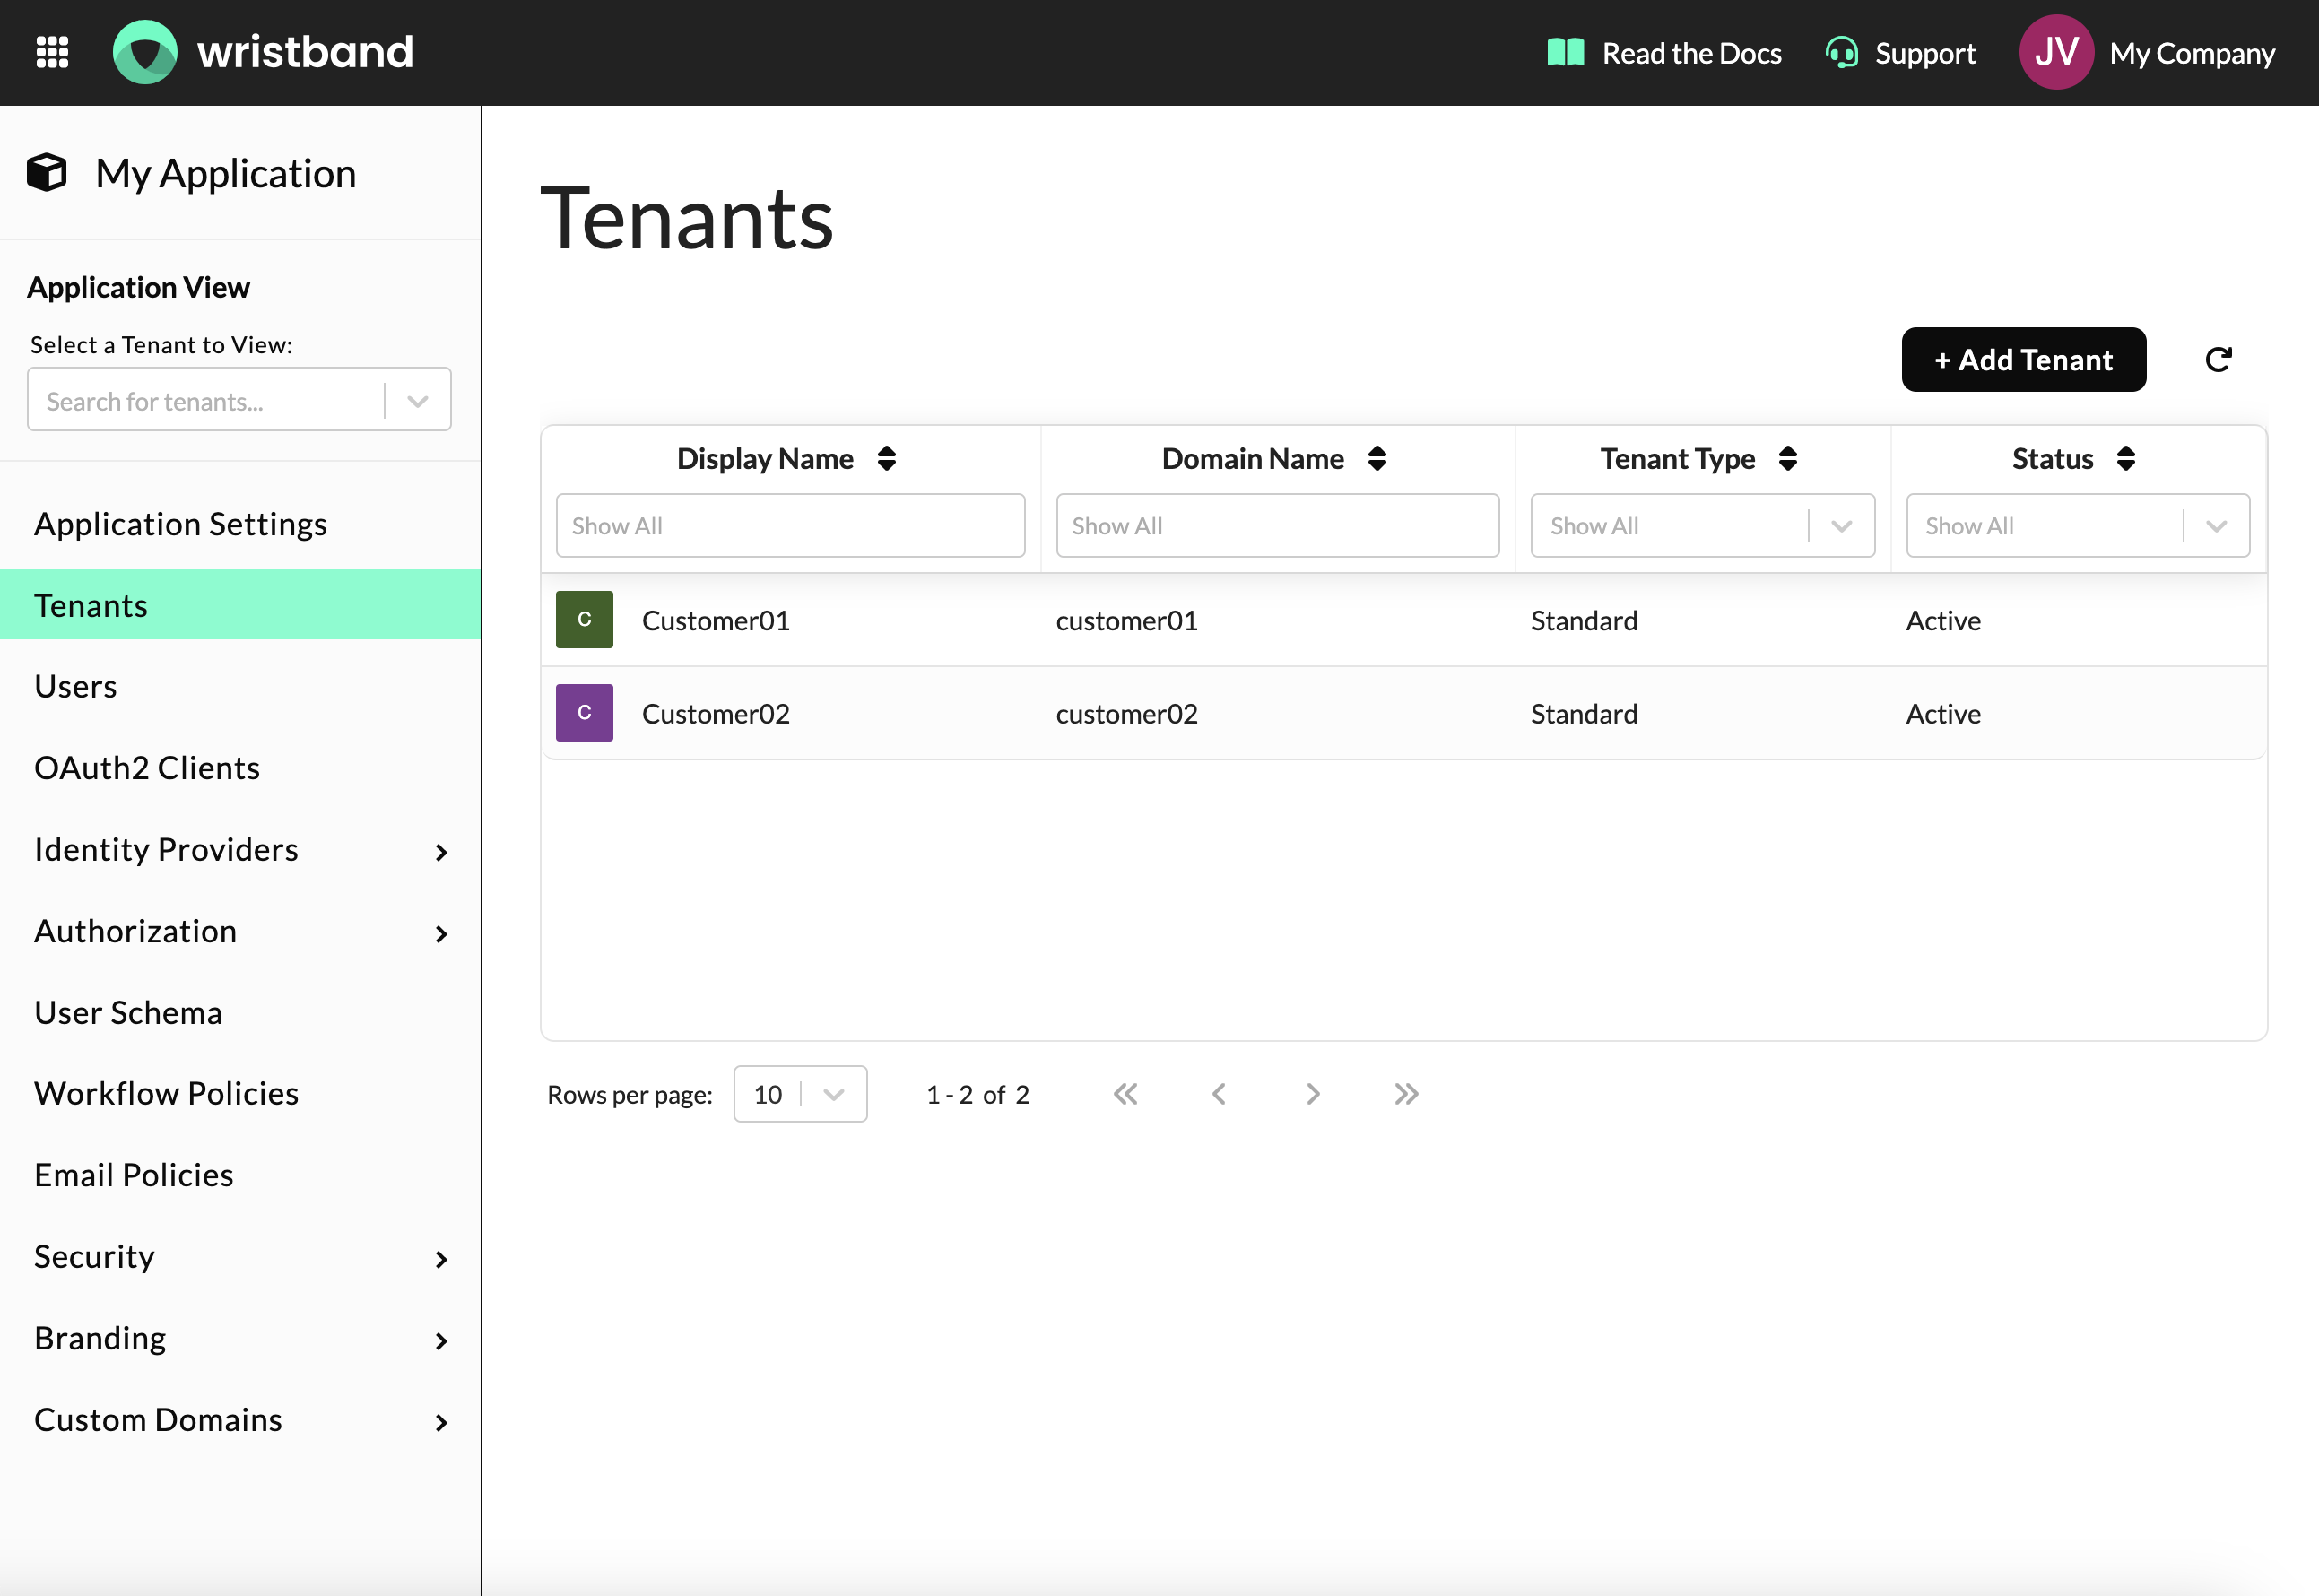Click the Customer01 tenant row

[x=1406, y=619]
